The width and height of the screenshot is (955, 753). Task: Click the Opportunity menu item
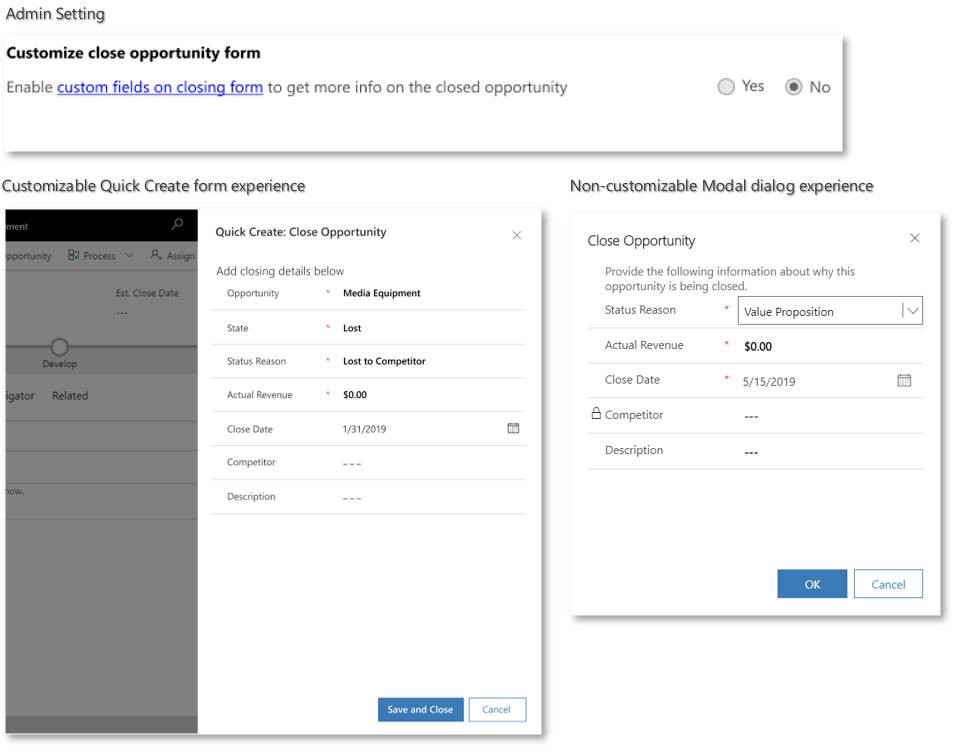pos(27,255)
